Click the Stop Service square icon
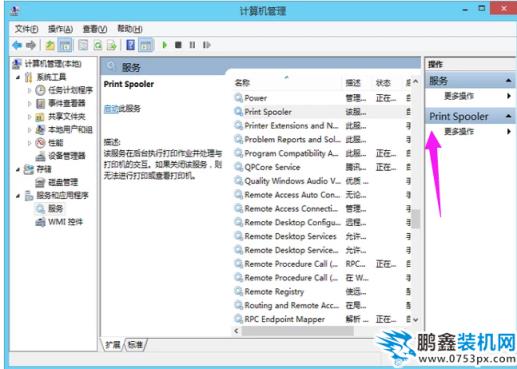The height and width of the screenshot is (369, 517). [178, 45]
